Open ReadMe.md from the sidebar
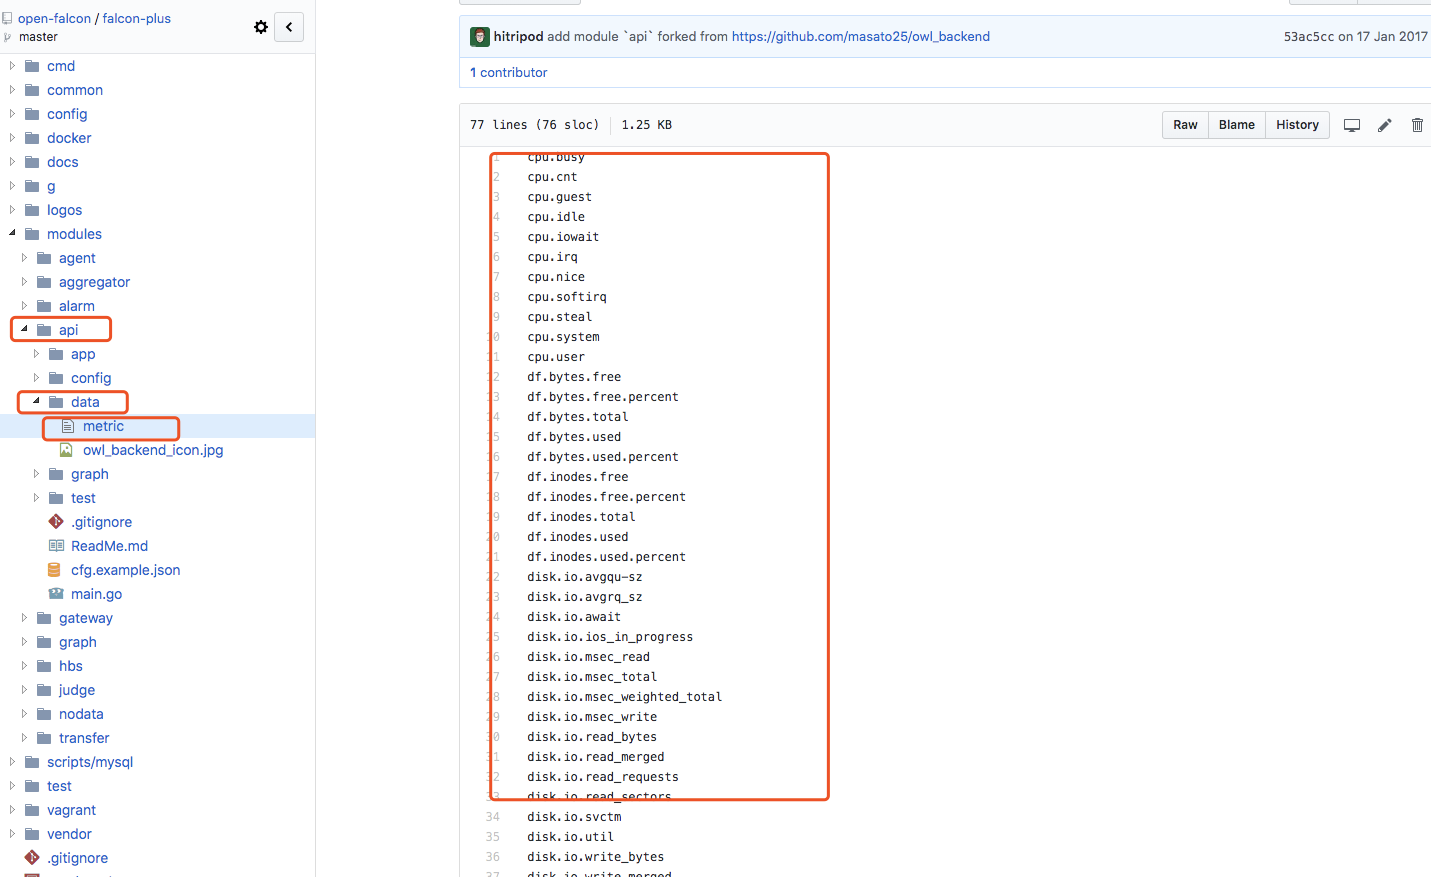 click(108, 546)
